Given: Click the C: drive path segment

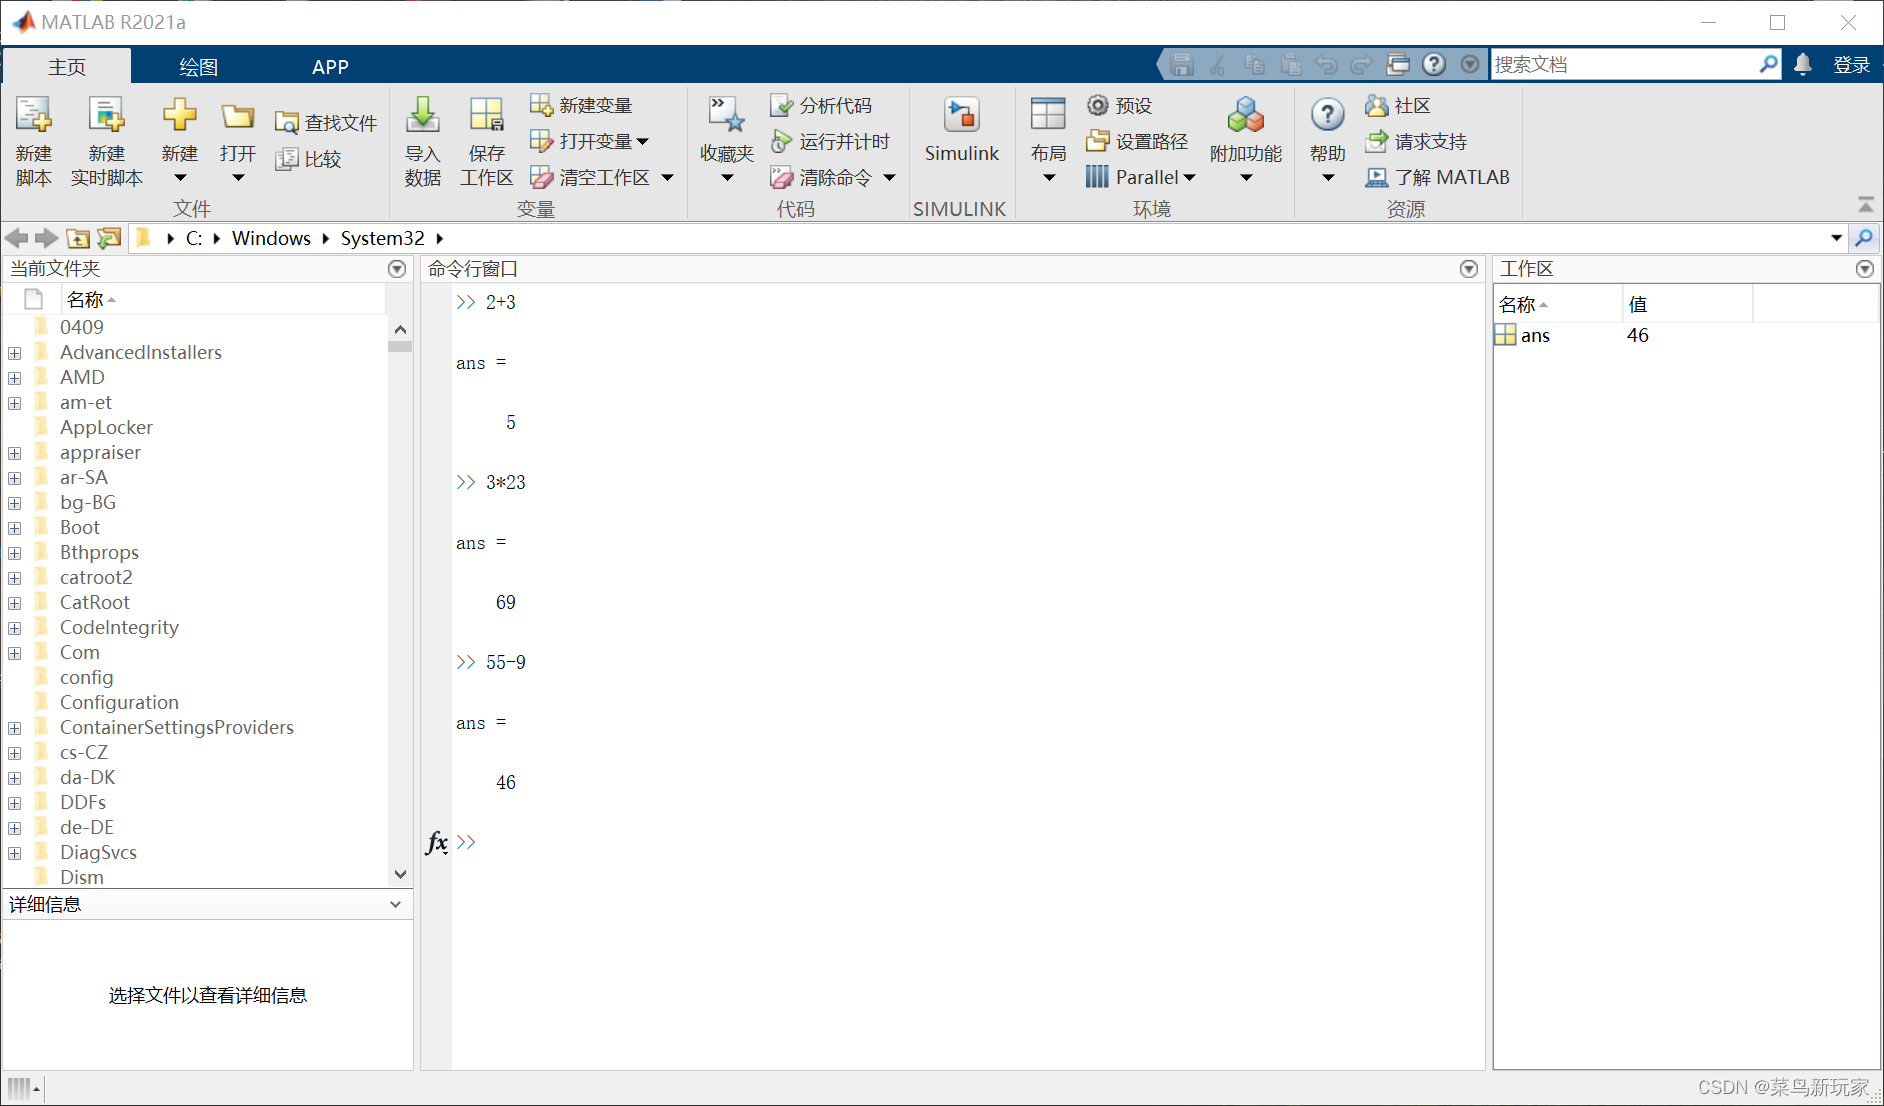Looking at the screenshot, I should click(194, 238).
